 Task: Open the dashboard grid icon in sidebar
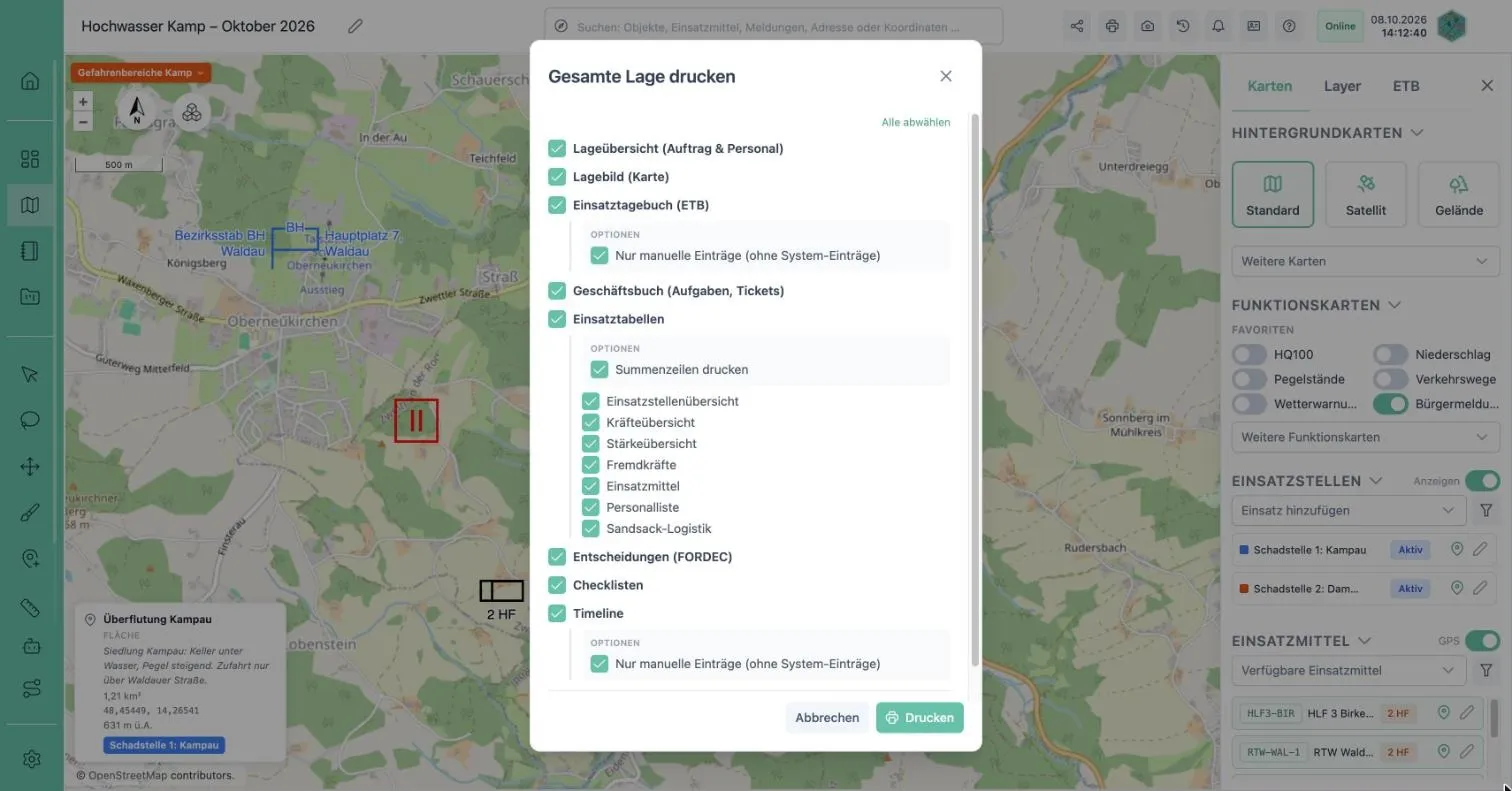click(30, 159)
